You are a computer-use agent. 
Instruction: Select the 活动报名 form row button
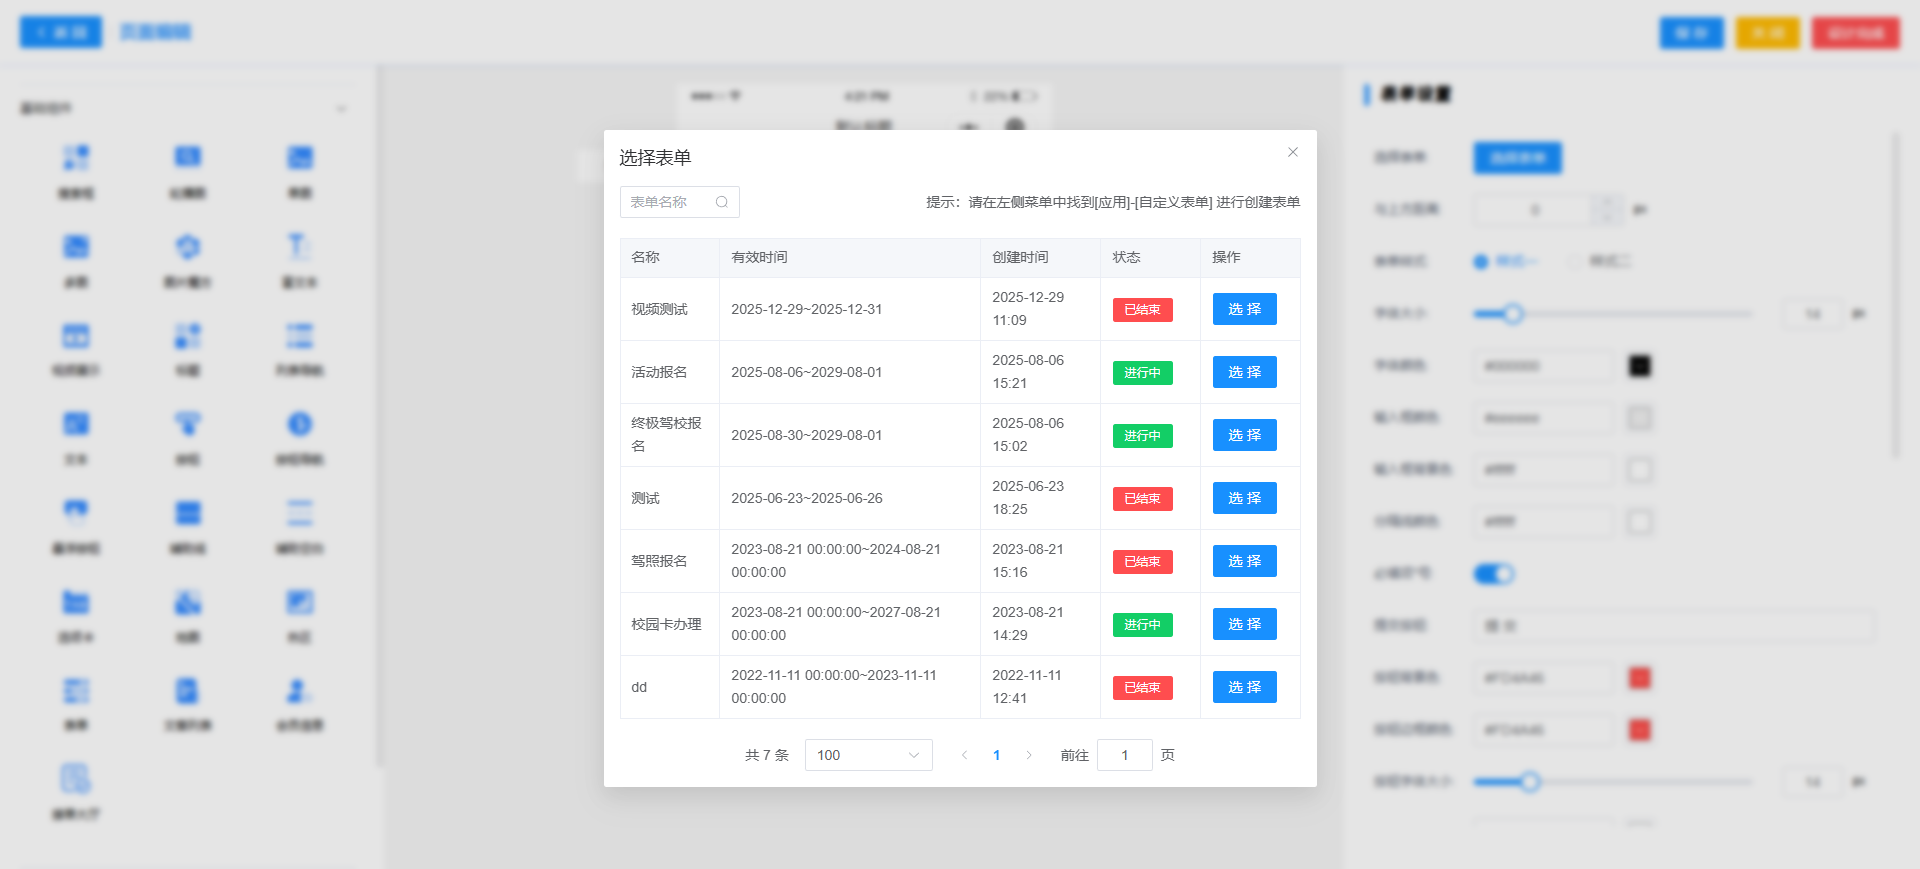point(1244,372)
